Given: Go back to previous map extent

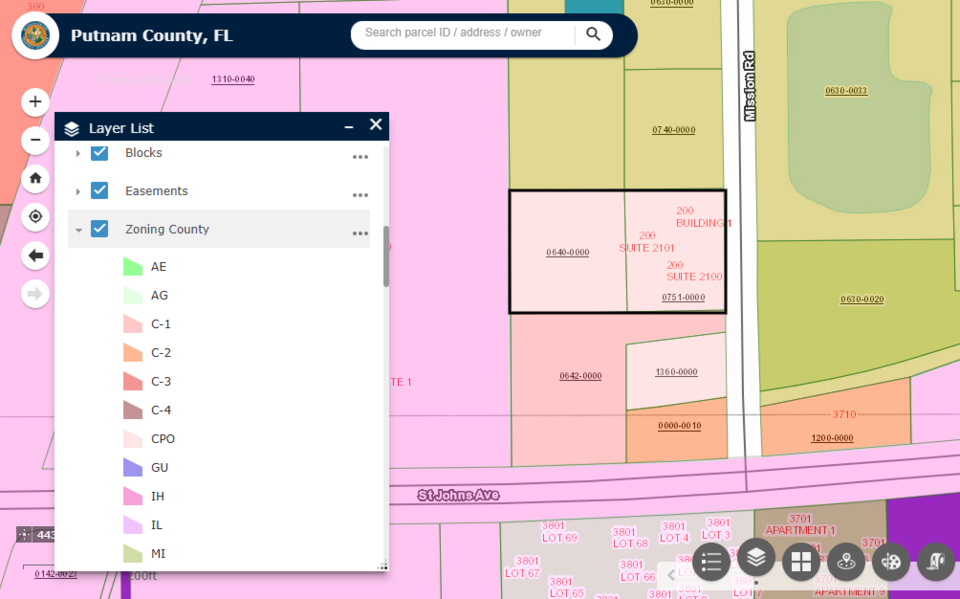Looking at the screenshot, I should coord(35,256).
